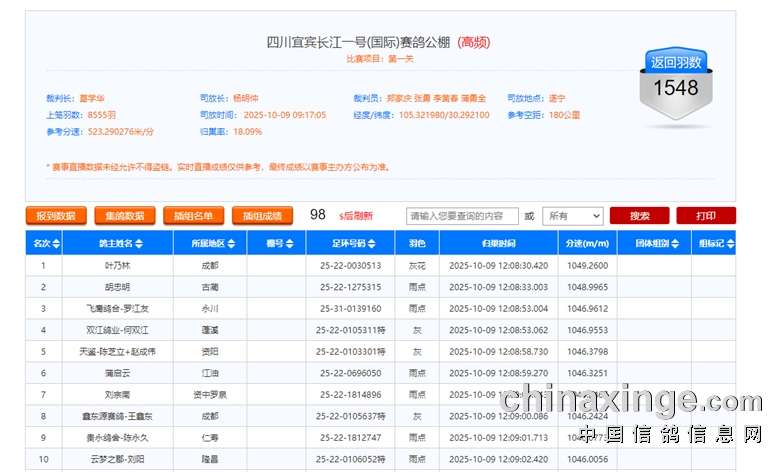780x472 pixels.
Task: Click the 分速(m/m) column header
Action: coord(587,243)
